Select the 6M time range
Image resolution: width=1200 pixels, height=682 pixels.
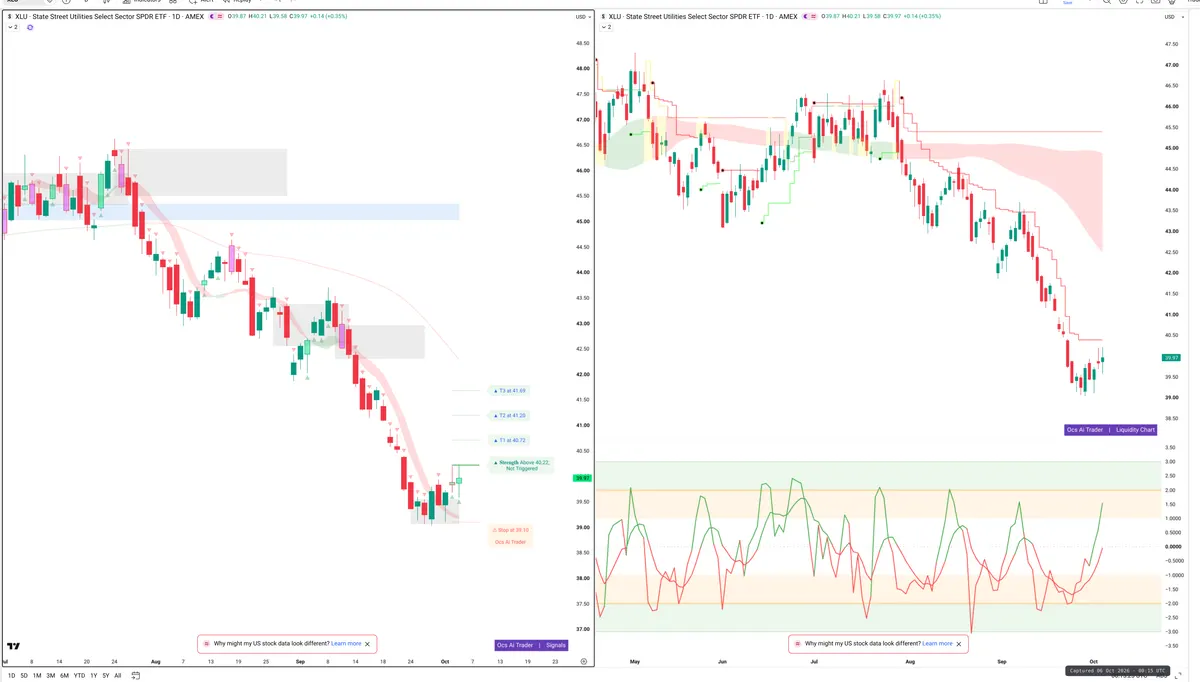tap(64, 676)
